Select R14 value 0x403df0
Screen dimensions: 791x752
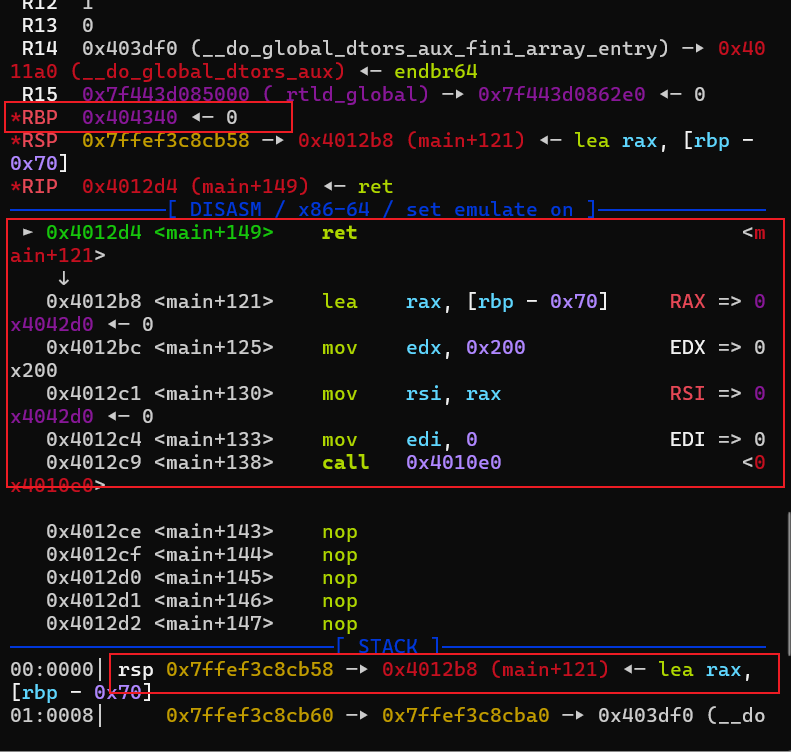[x=130, y=48]
